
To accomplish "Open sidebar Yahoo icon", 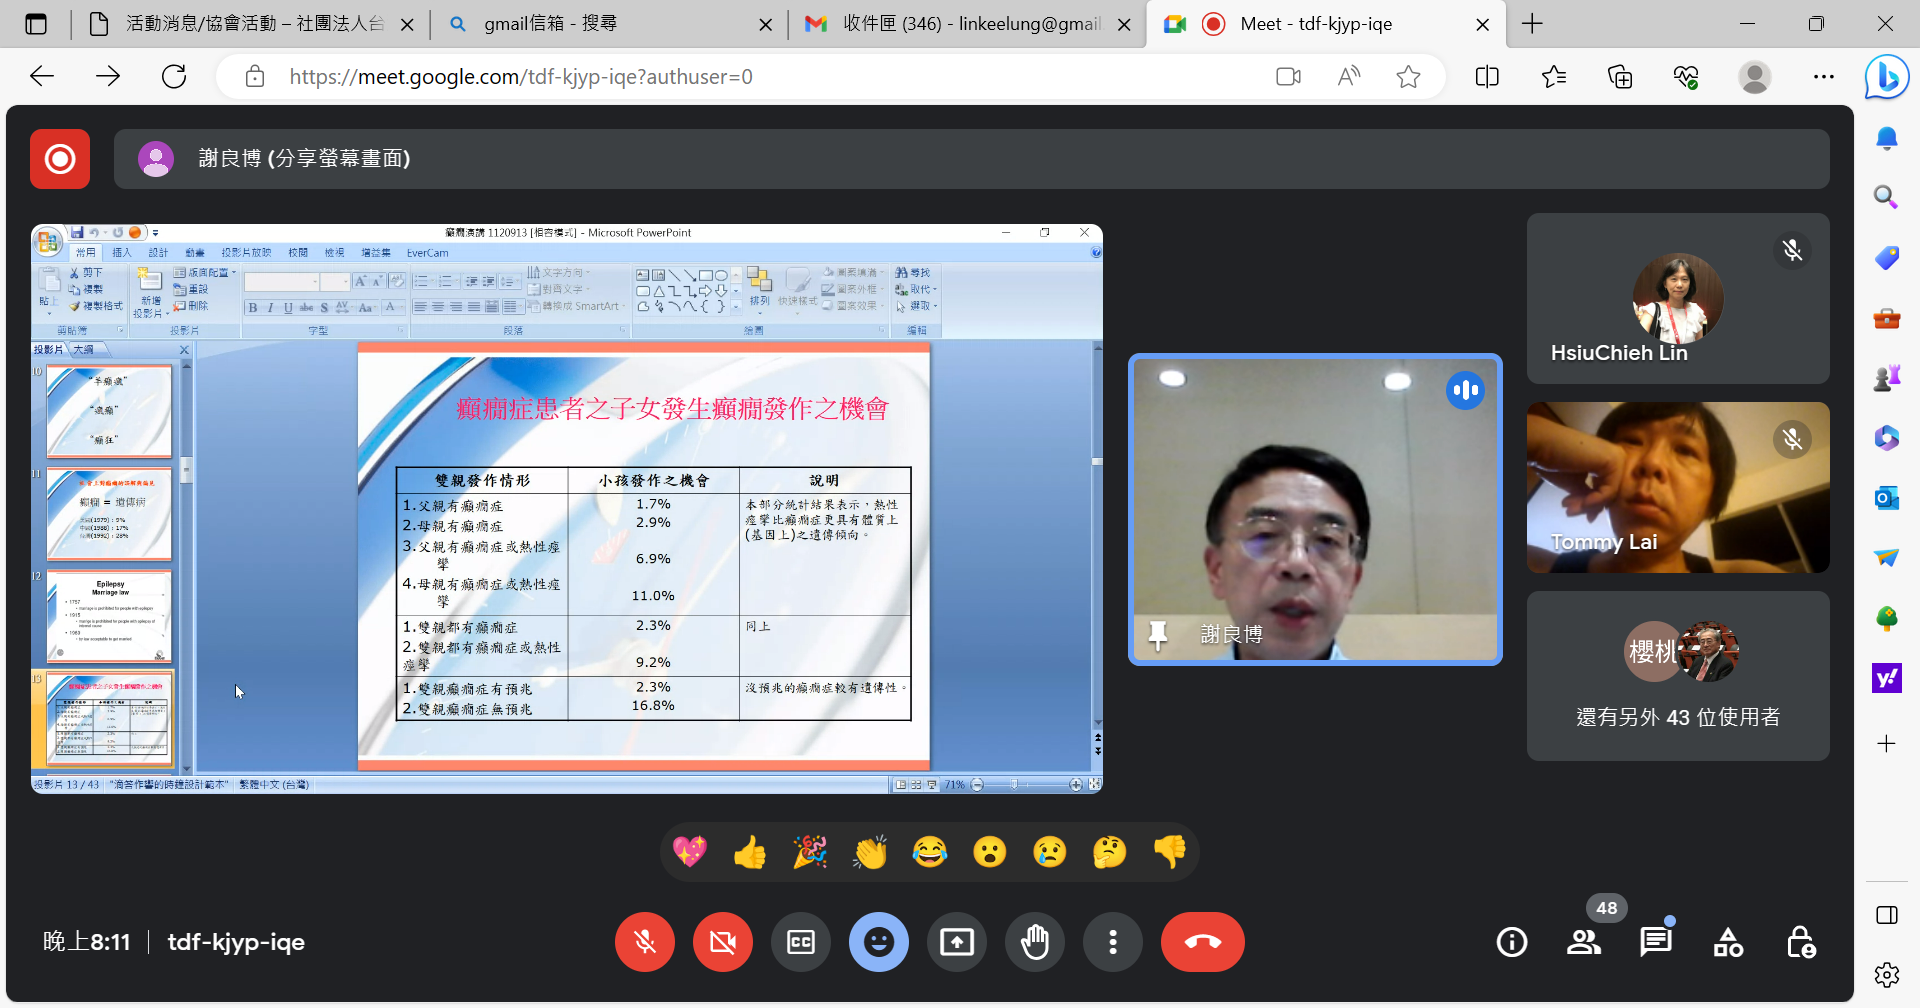I will click(1887, 678).
